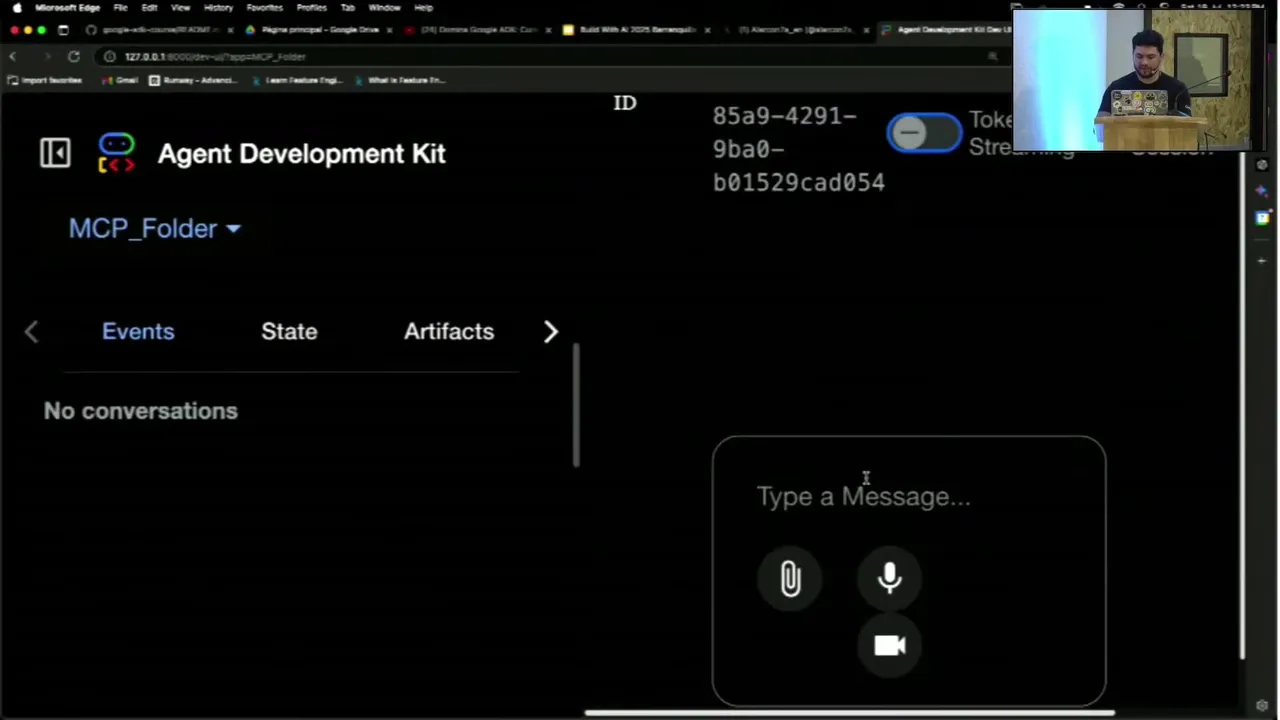
Task: Open the View menu in menu bar
Action: 180,7
